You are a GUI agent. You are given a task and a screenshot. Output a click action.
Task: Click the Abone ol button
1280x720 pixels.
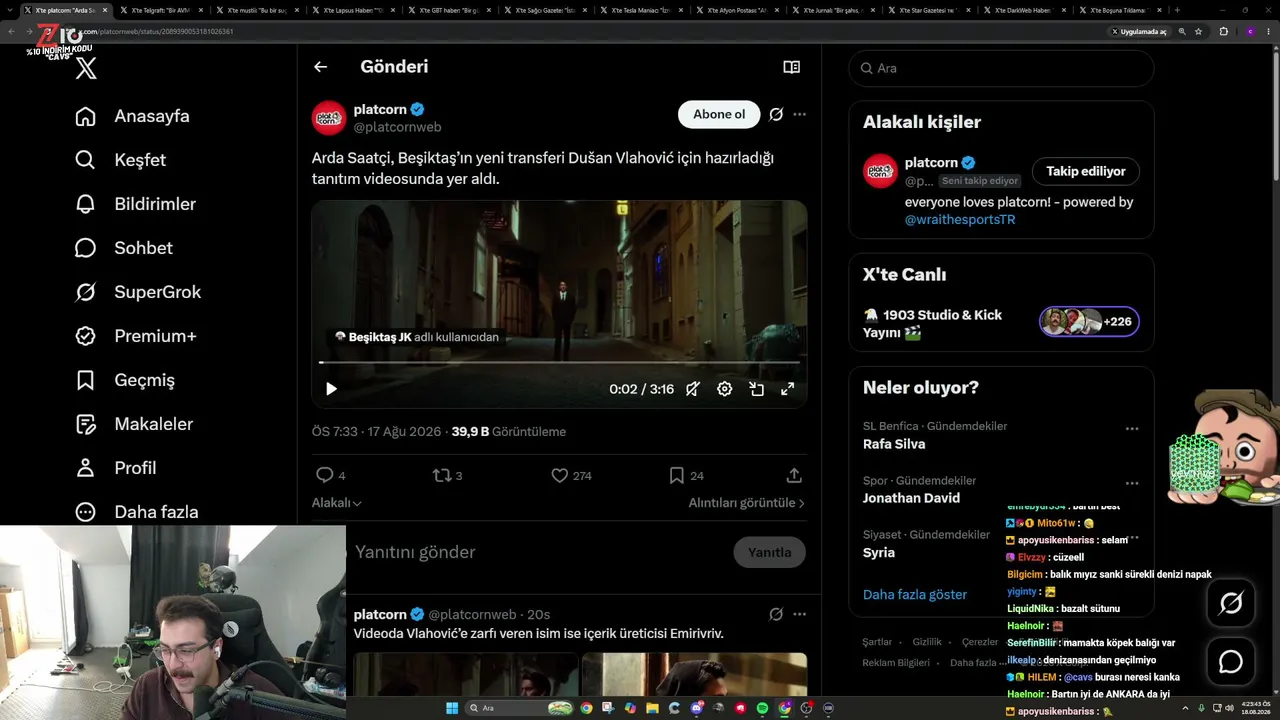click(x=719, y=114)
